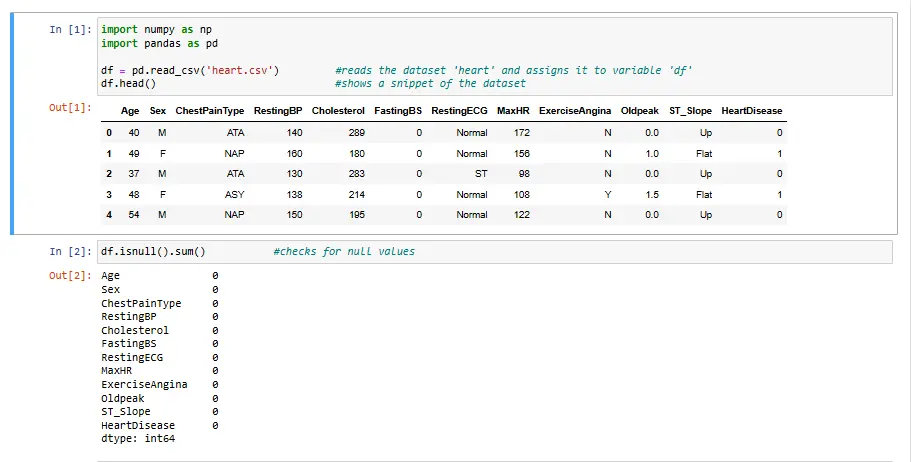This screenshot has height=462, width=911.
Task: Click the ST cell in RestingECG column
Action: pyautogui.click(x=481, y=174)
